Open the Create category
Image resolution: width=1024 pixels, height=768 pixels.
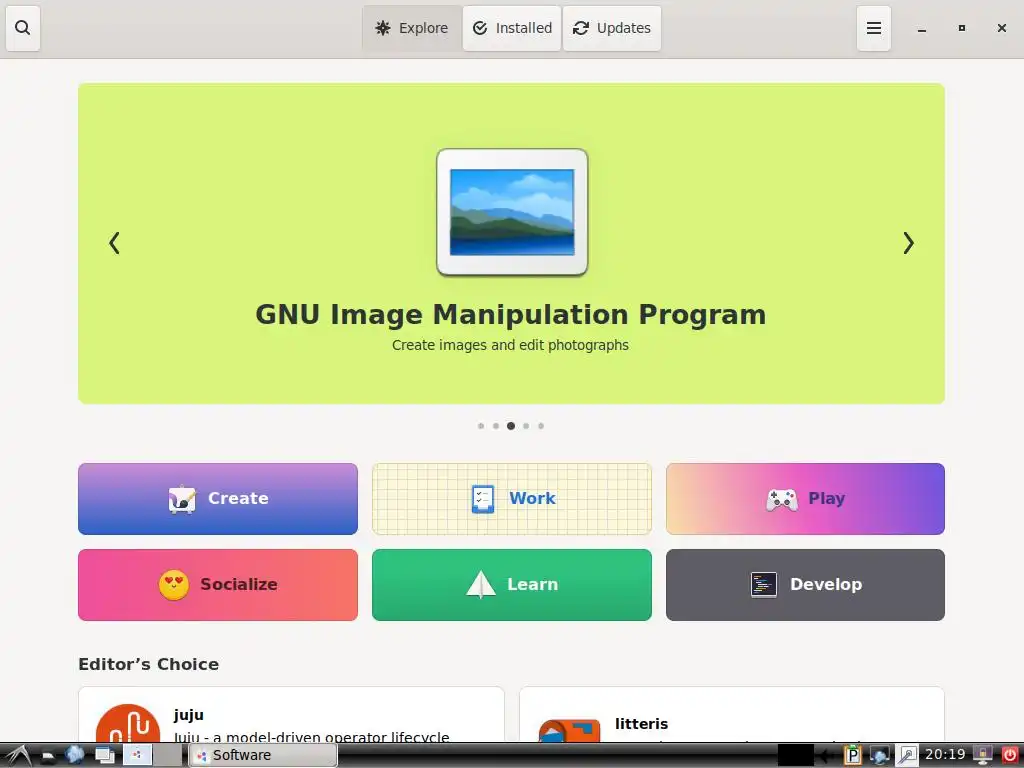point(218,499)
